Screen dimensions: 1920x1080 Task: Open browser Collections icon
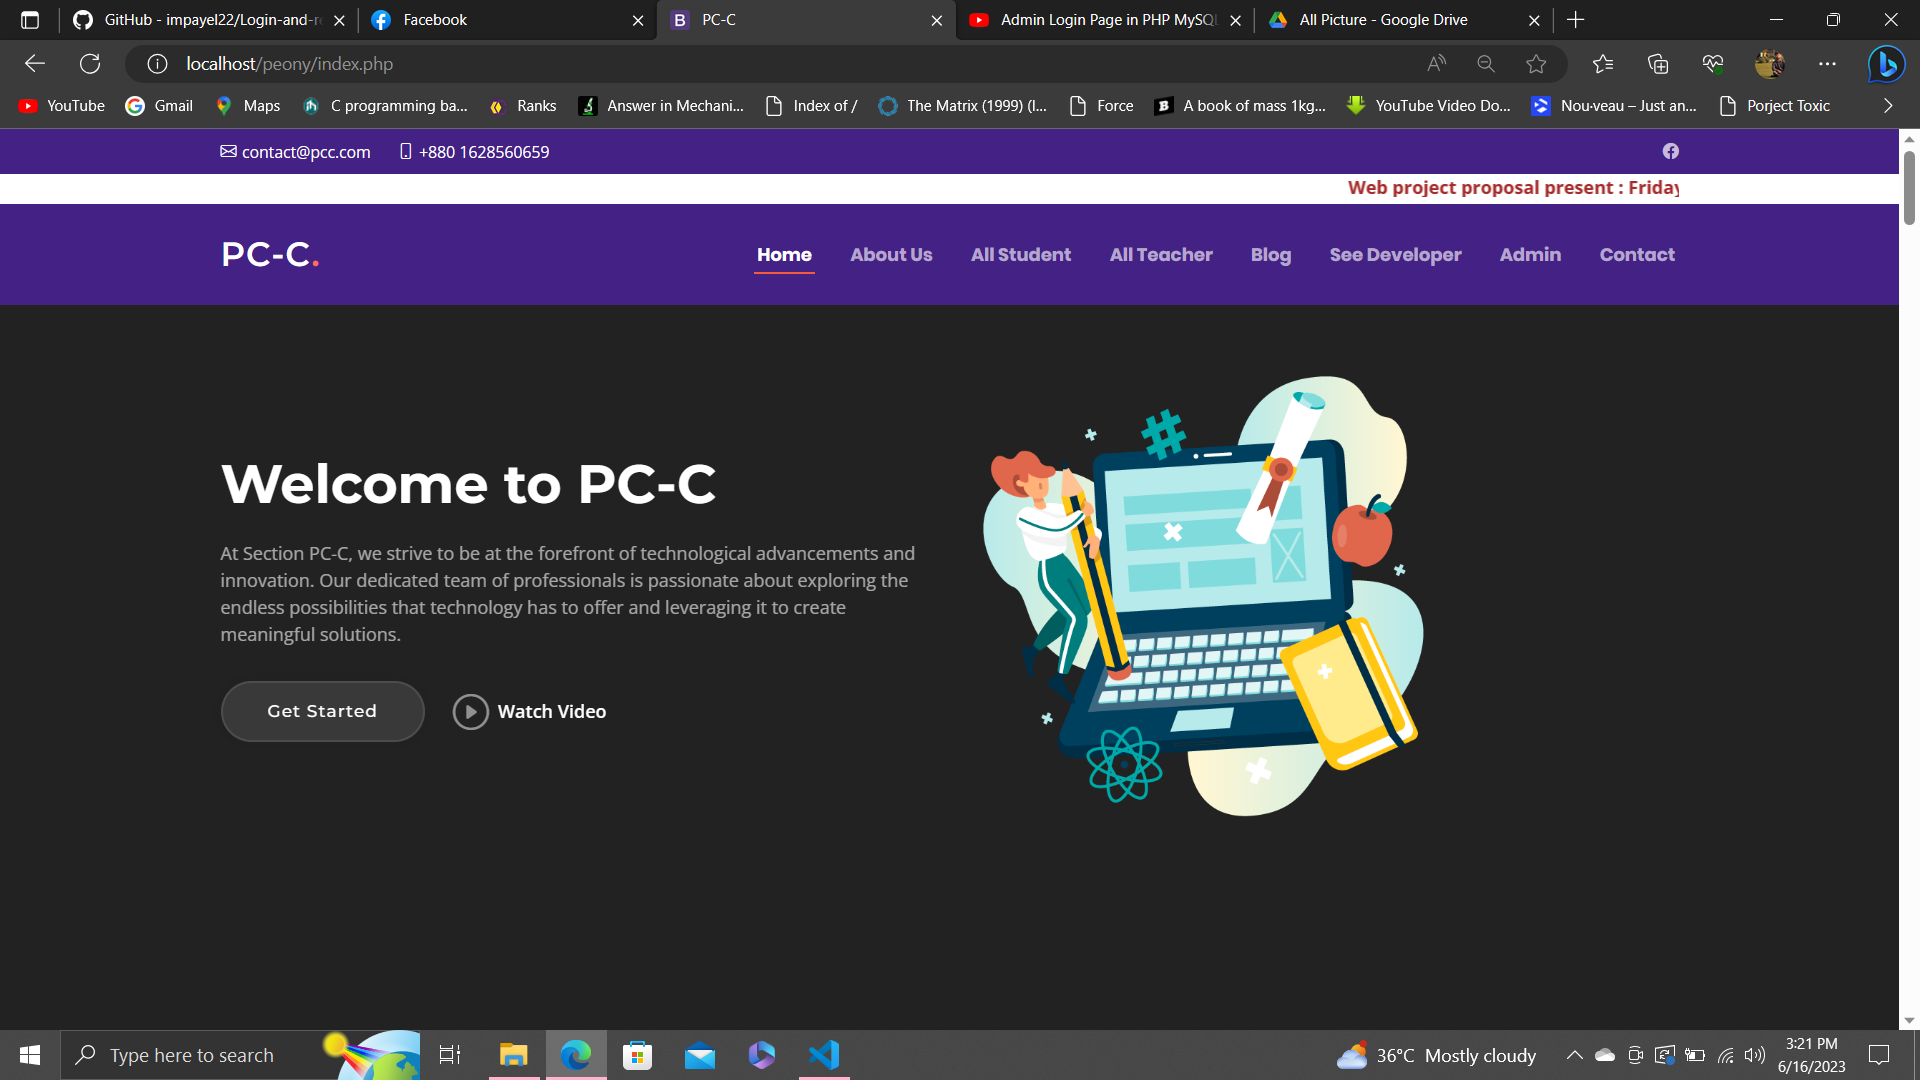tap(1657, 64)
